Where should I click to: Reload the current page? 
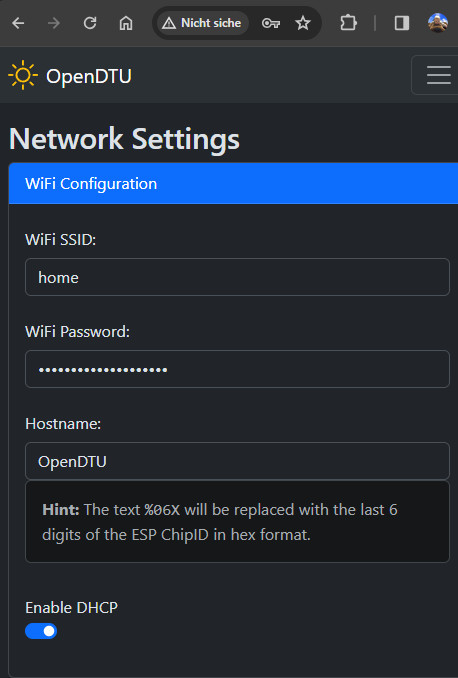[90, 23]
